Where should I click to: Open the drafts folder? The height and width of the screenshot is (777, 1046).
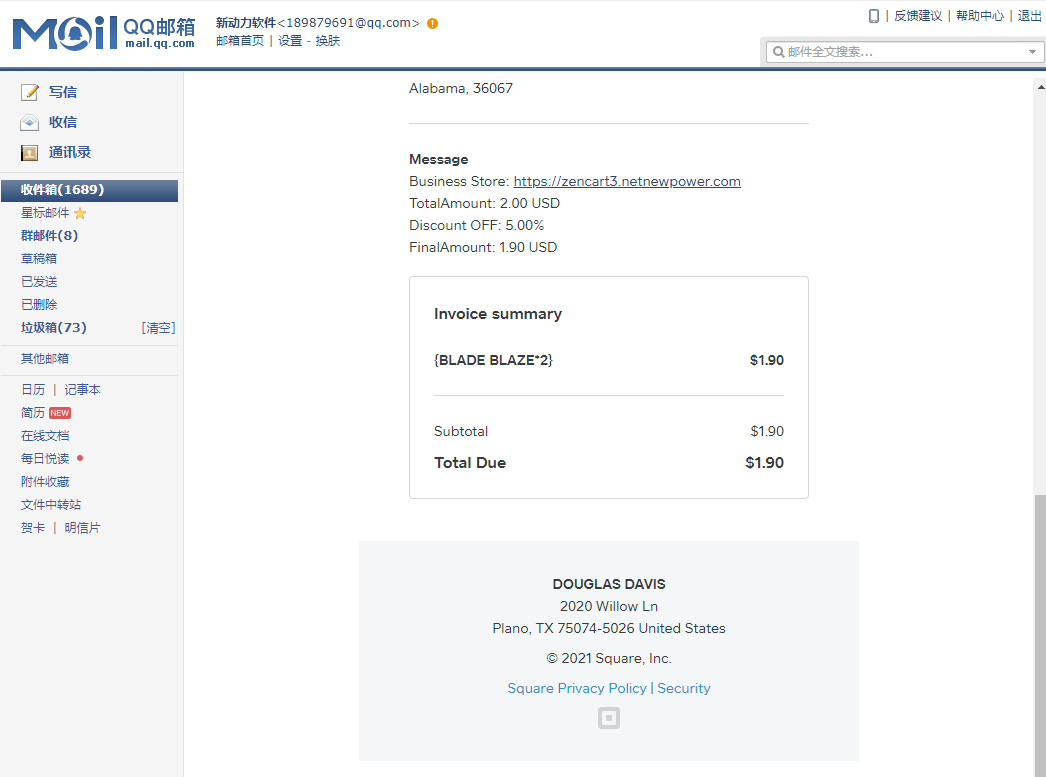coord(39,259)
